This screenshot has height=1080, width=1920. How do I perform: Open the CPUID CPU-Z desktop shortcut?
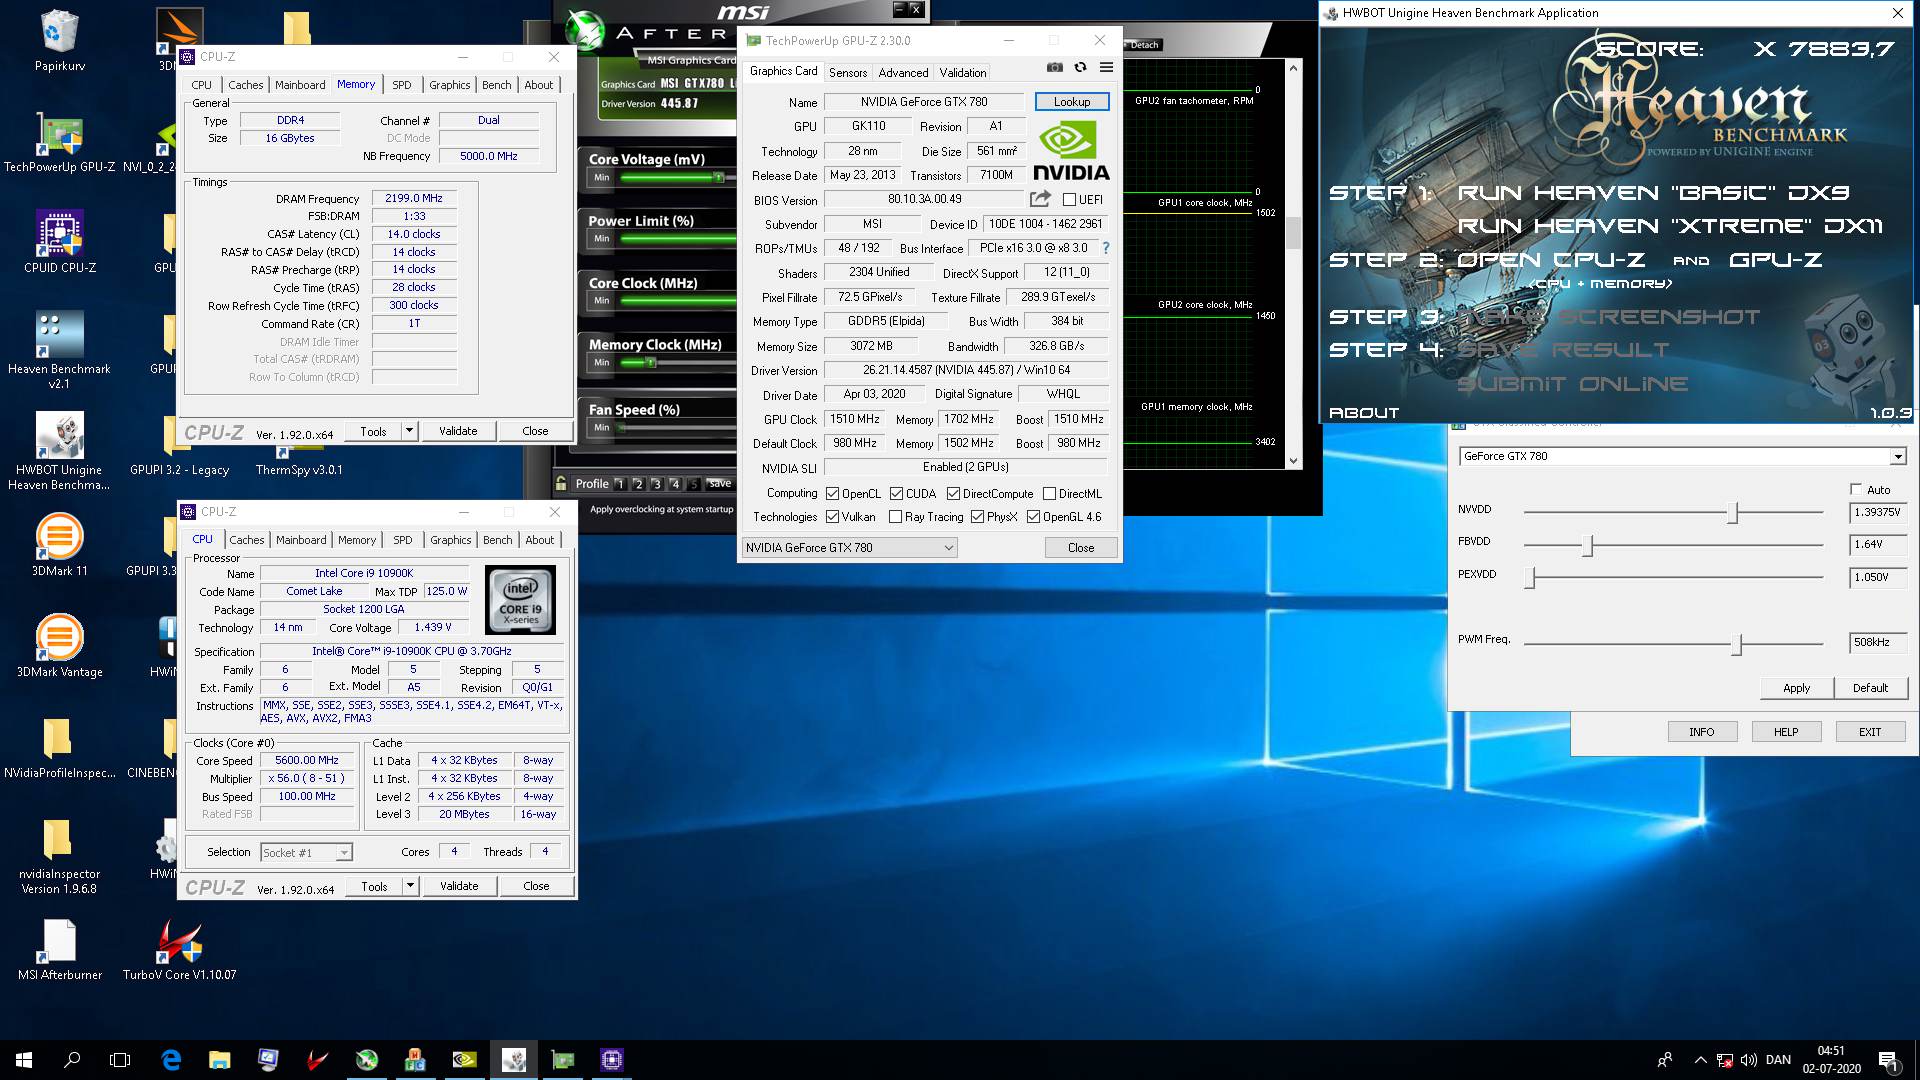(59, 242)
